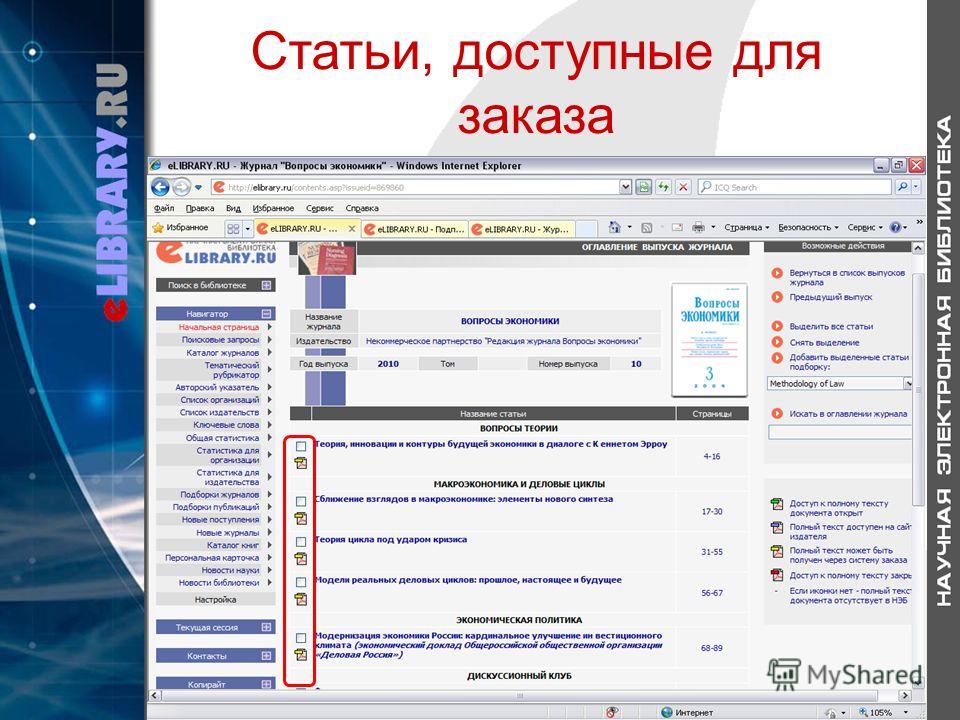Click the Stop loading red X icon
This screenshot has width=960, height=720.
683,187
